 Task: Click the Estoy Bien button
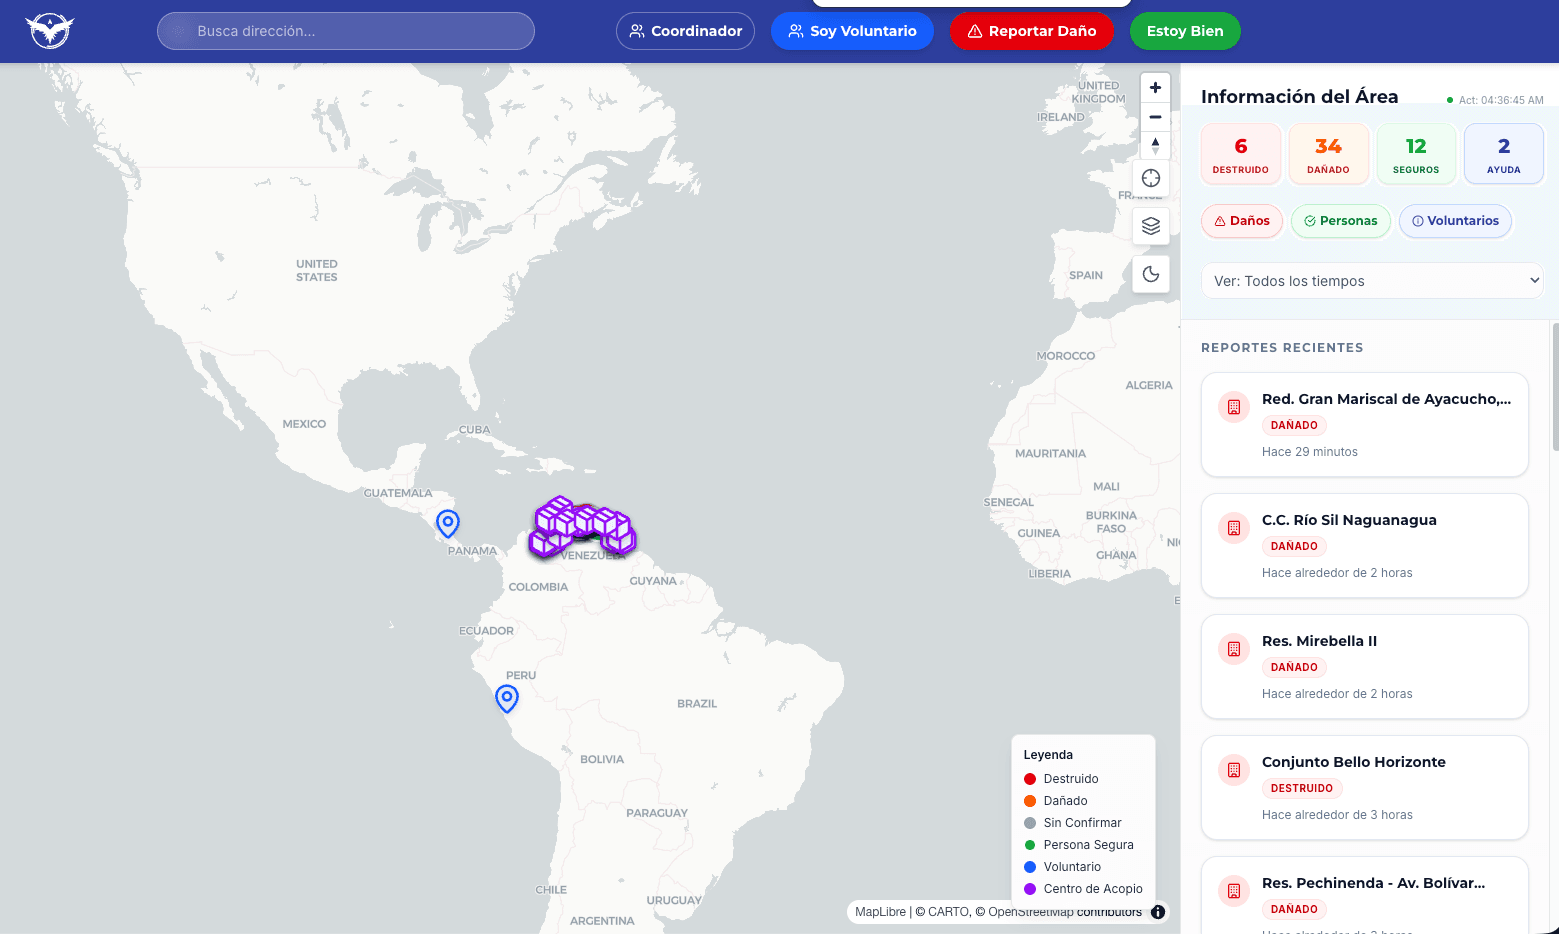click(1185, 31)
